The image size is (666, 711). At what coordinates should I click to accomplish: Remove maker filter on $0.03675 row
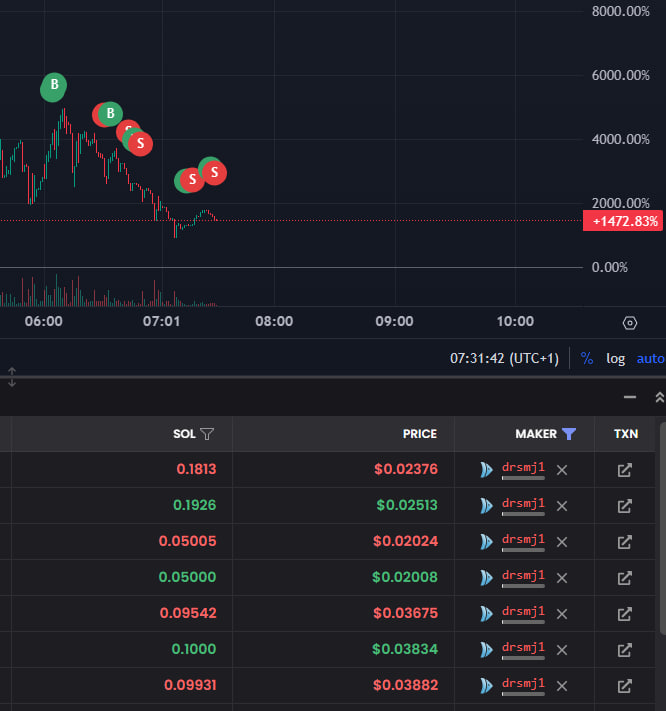pos(562,614)
